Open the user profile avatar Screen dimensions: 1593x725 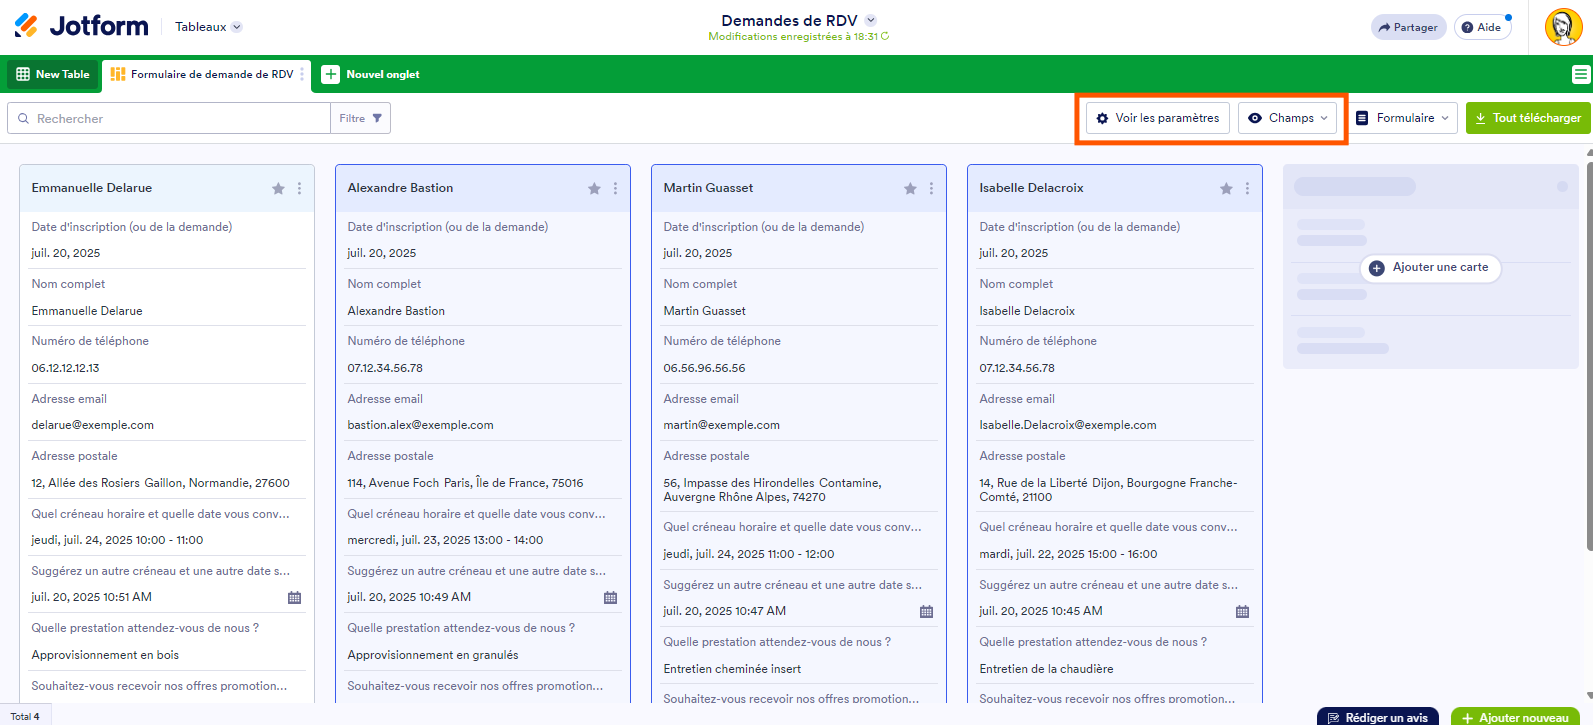pyautogui.click(x=1563, y=27)
